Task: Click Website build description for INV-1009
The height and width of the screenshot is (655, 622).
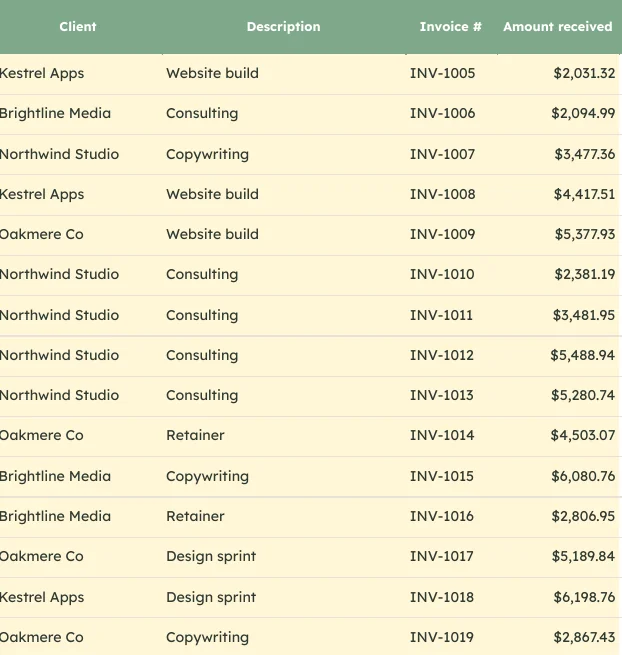Action: 213,234
